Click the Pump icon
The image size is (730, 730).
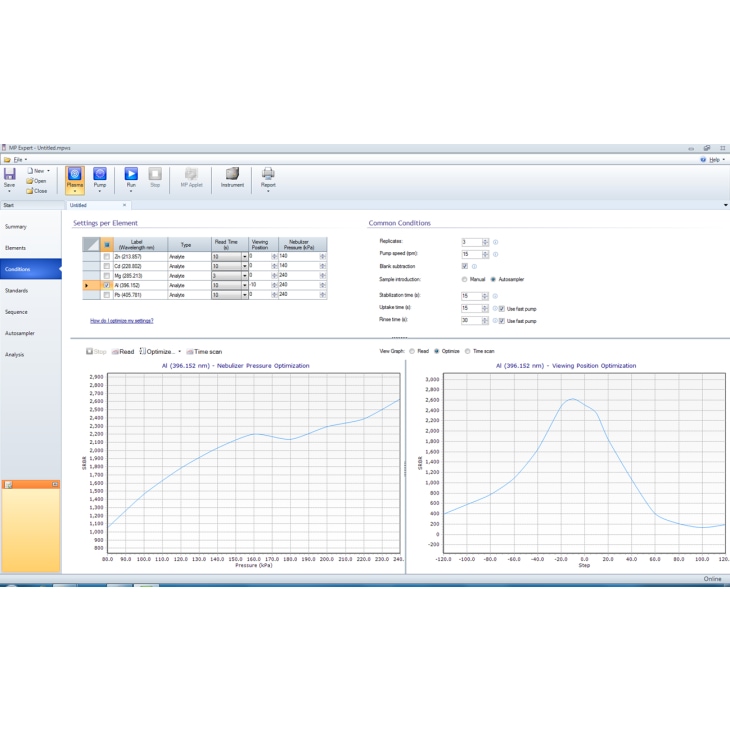[100, 176]
